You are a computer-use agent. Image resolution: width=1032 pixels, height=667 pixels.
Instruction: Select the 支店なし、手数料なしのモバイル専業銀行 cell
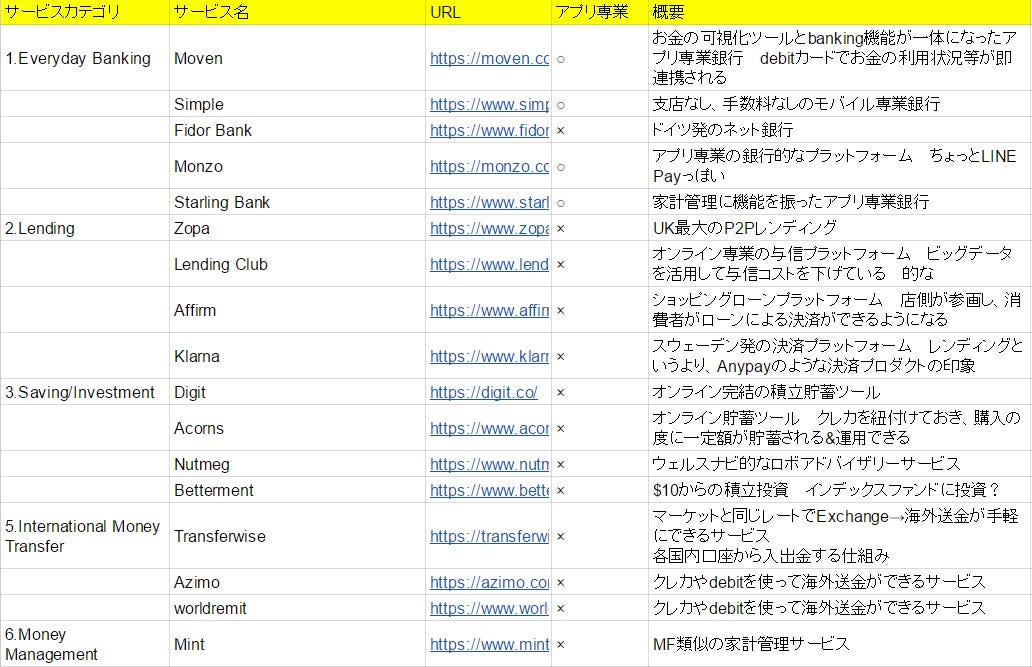(x=840, y=104)
